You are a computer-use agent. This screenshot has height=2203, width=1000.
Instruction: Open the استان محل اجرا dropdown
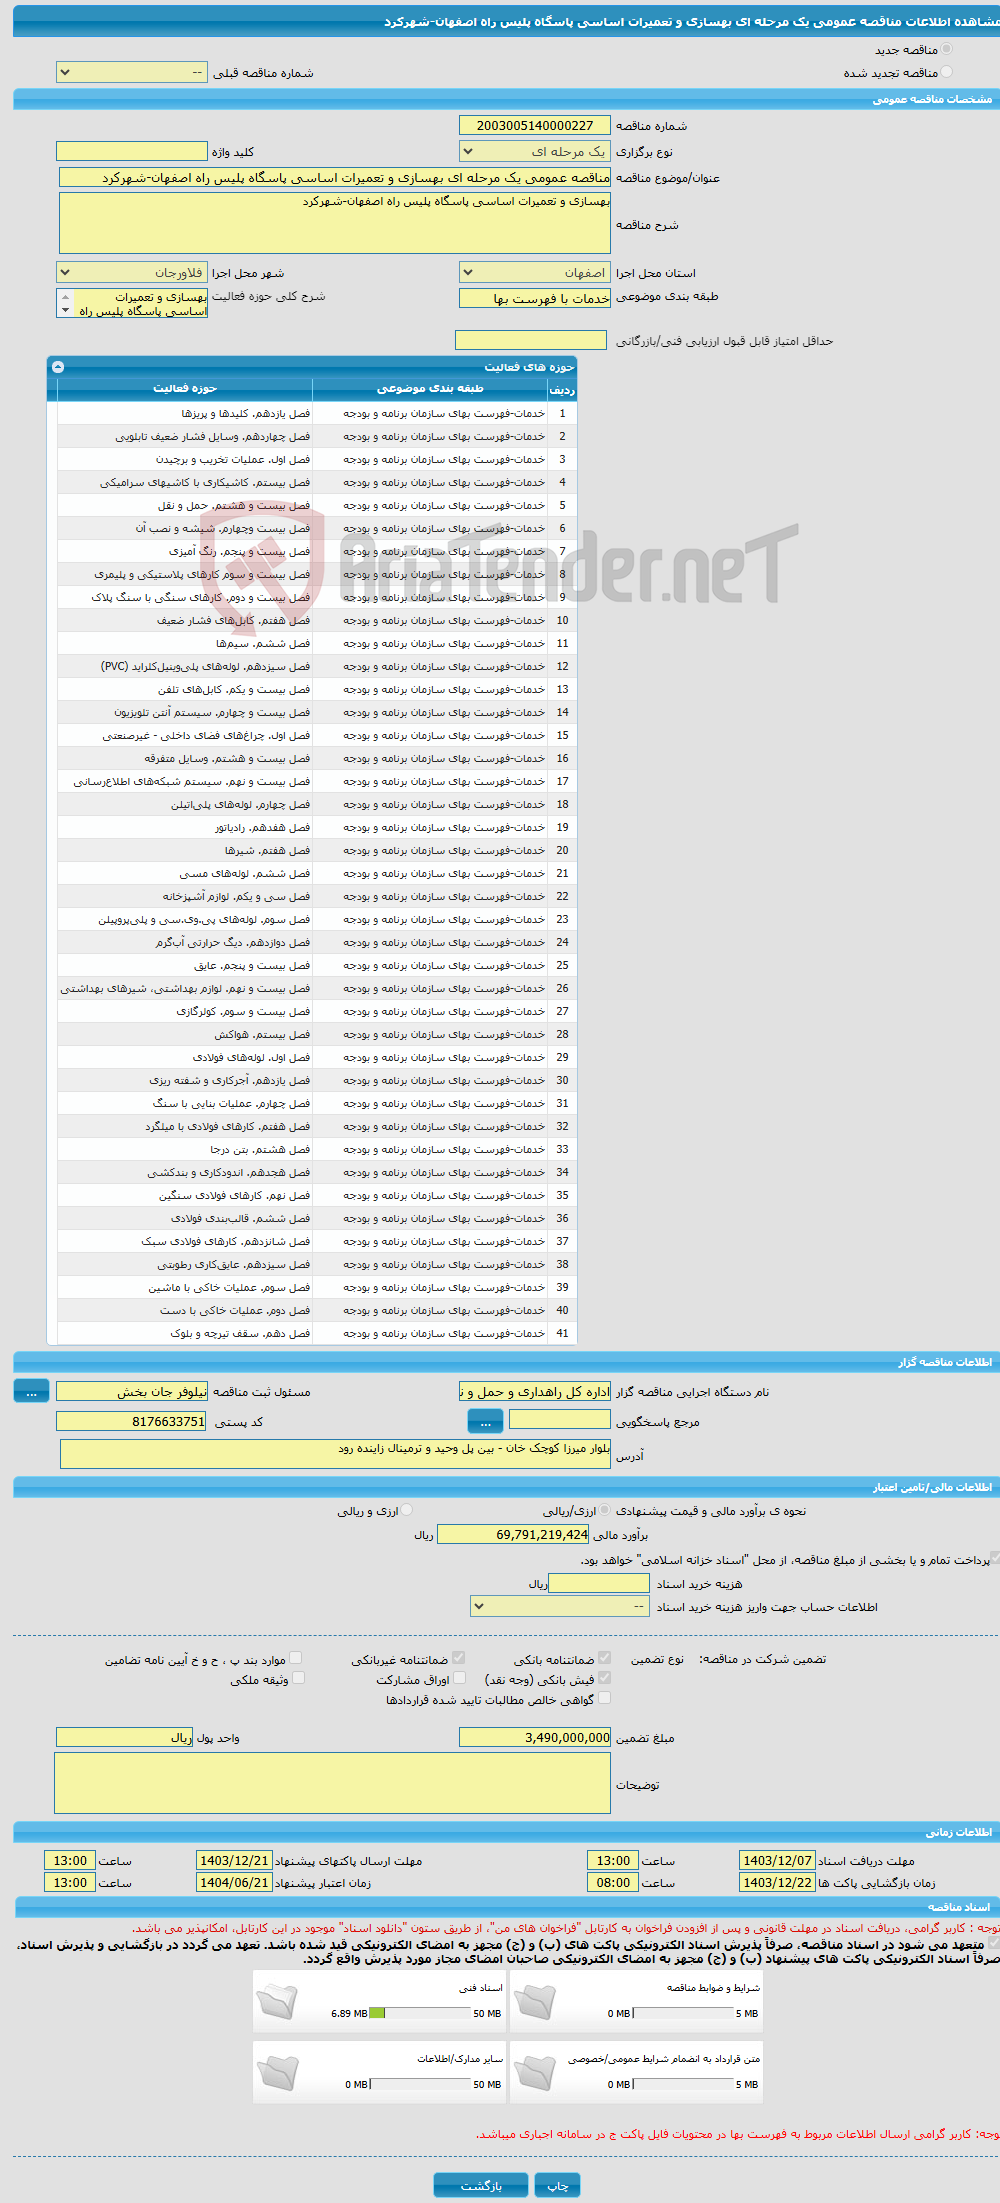535,272
